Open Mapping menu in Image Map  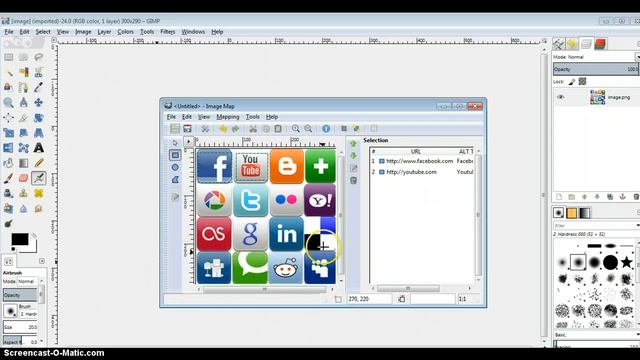[x=228, y=117]
